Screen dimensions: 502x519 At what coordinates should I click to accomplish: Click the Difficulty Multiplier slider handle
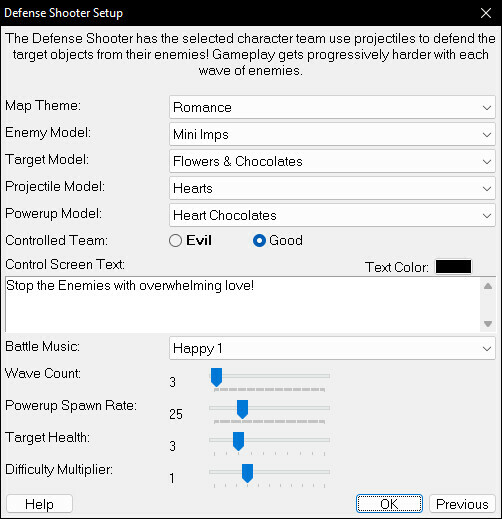(247, 473)
